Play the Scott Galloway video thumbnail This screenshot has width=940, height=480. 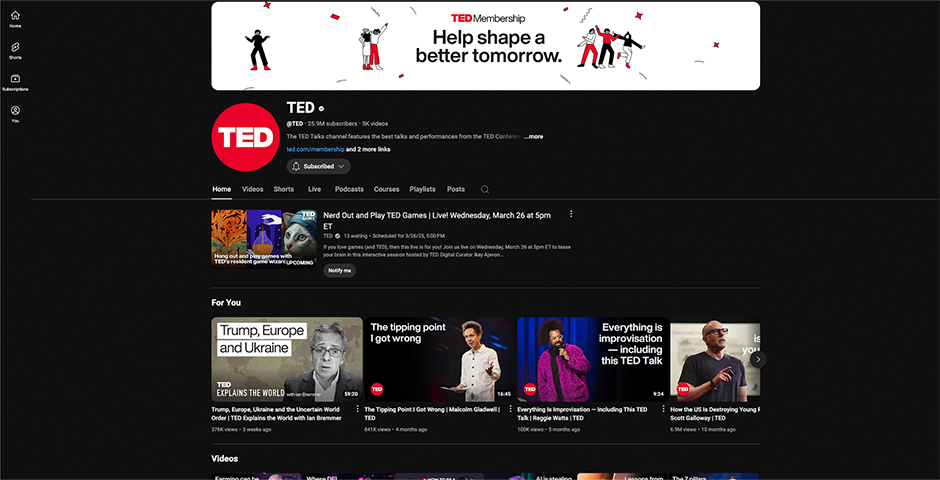(715, 359)
